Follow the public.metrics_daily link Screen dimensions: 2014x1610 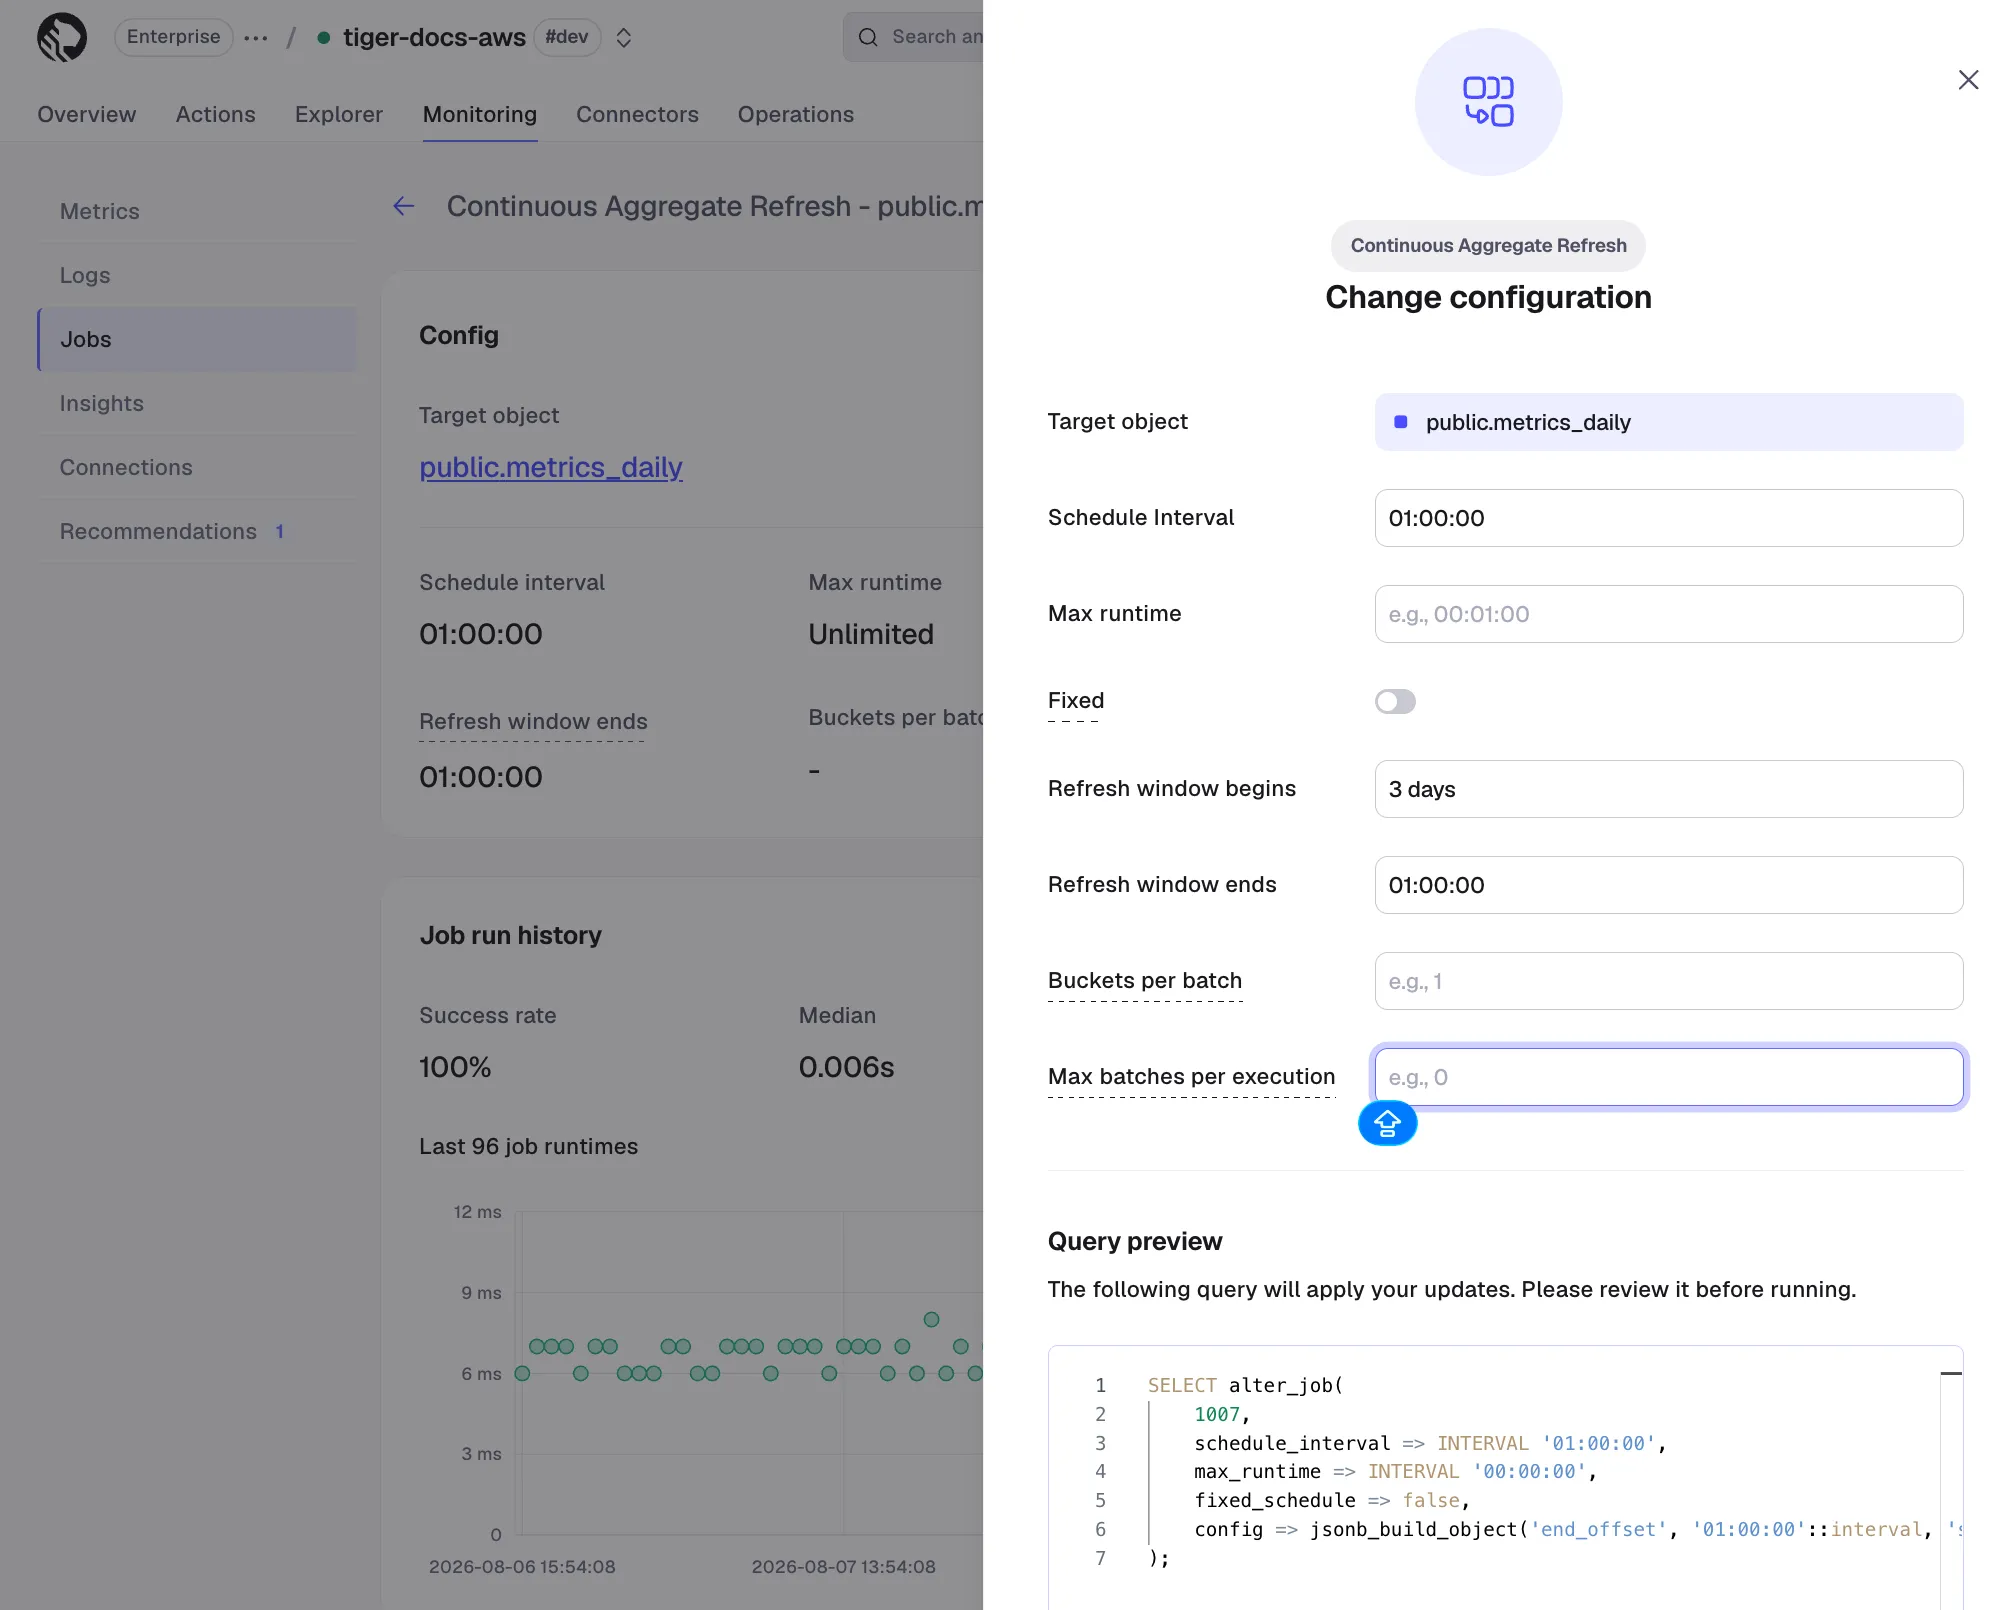point(551,467)
